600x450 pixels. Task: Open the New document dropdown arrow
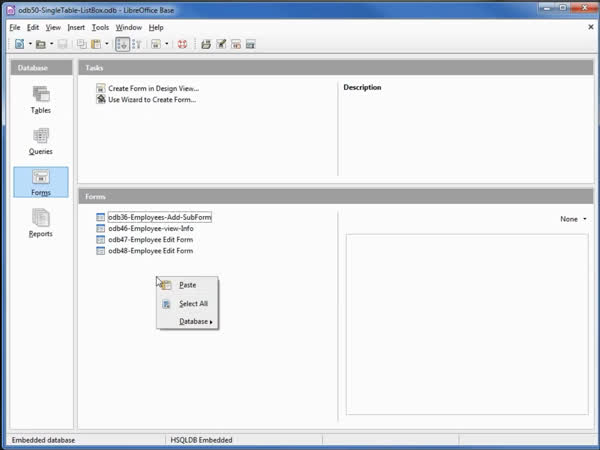tap(30, 44)
